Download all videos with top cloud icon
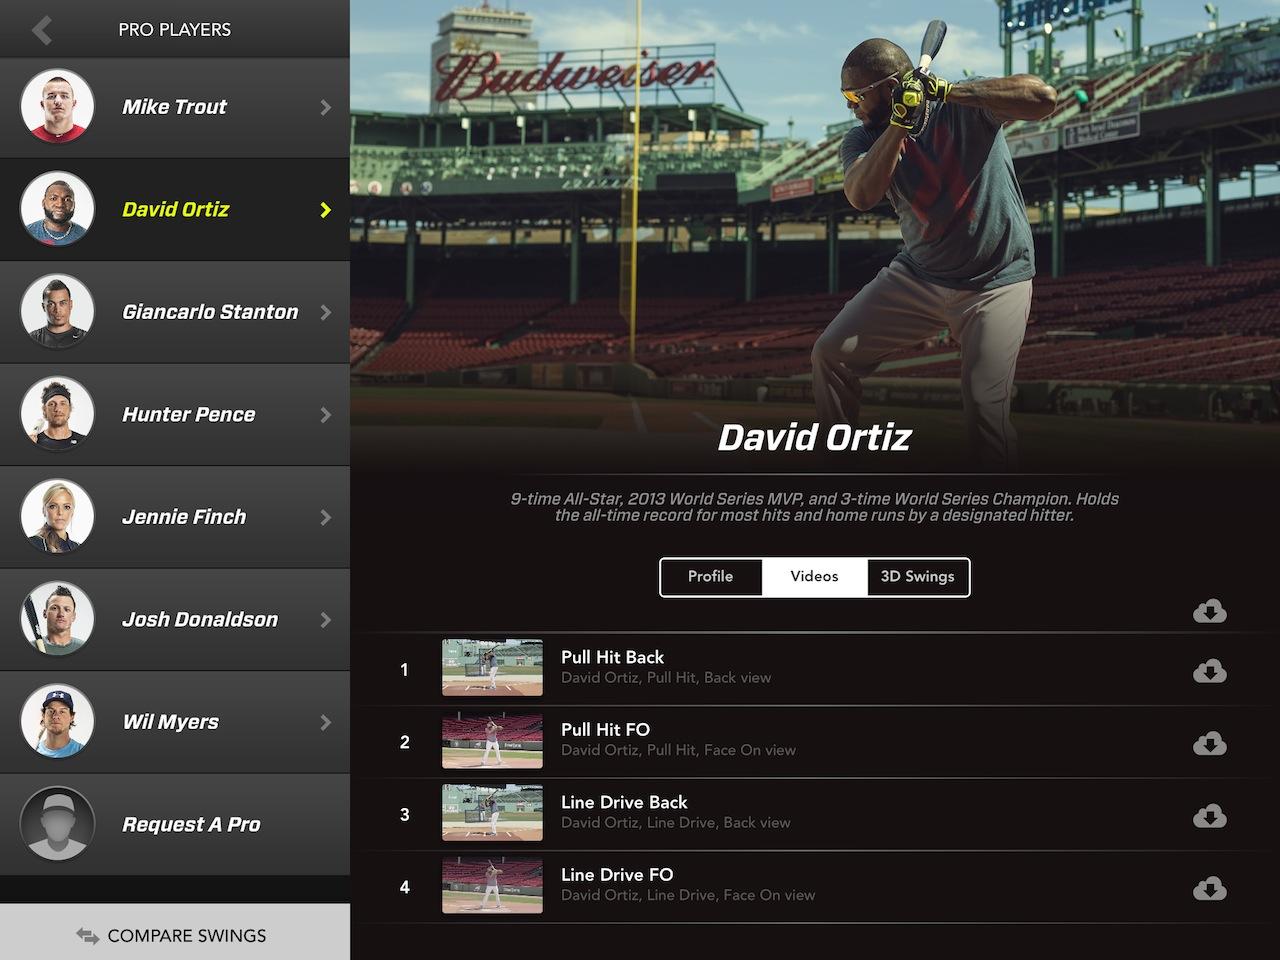The height and width of the screenshot is (960, 1280). pyautogui.click(x=1209, y=611)
